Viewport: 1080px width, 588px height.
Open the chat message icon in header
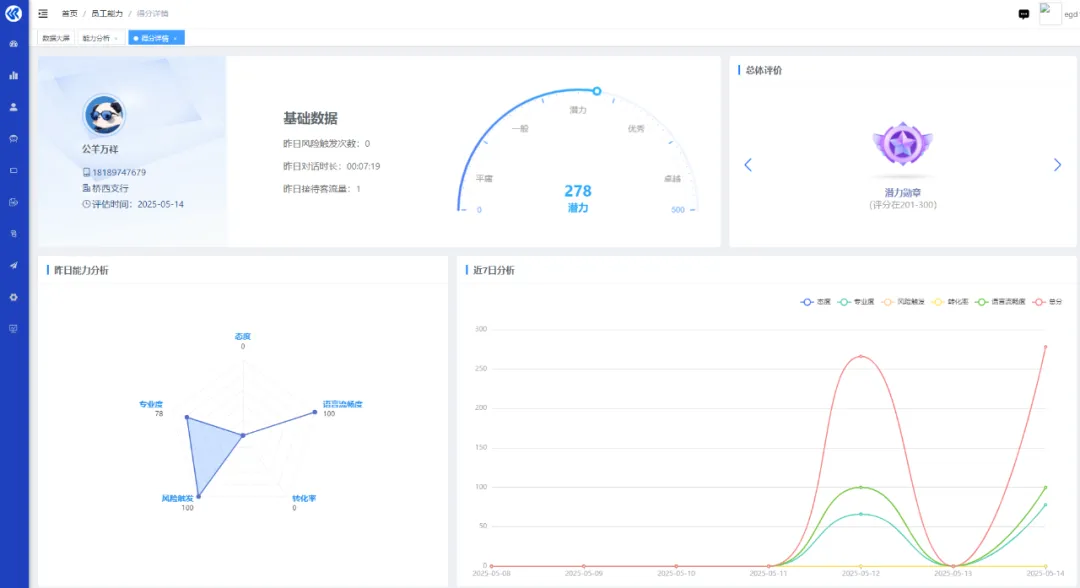point(1024,14)
